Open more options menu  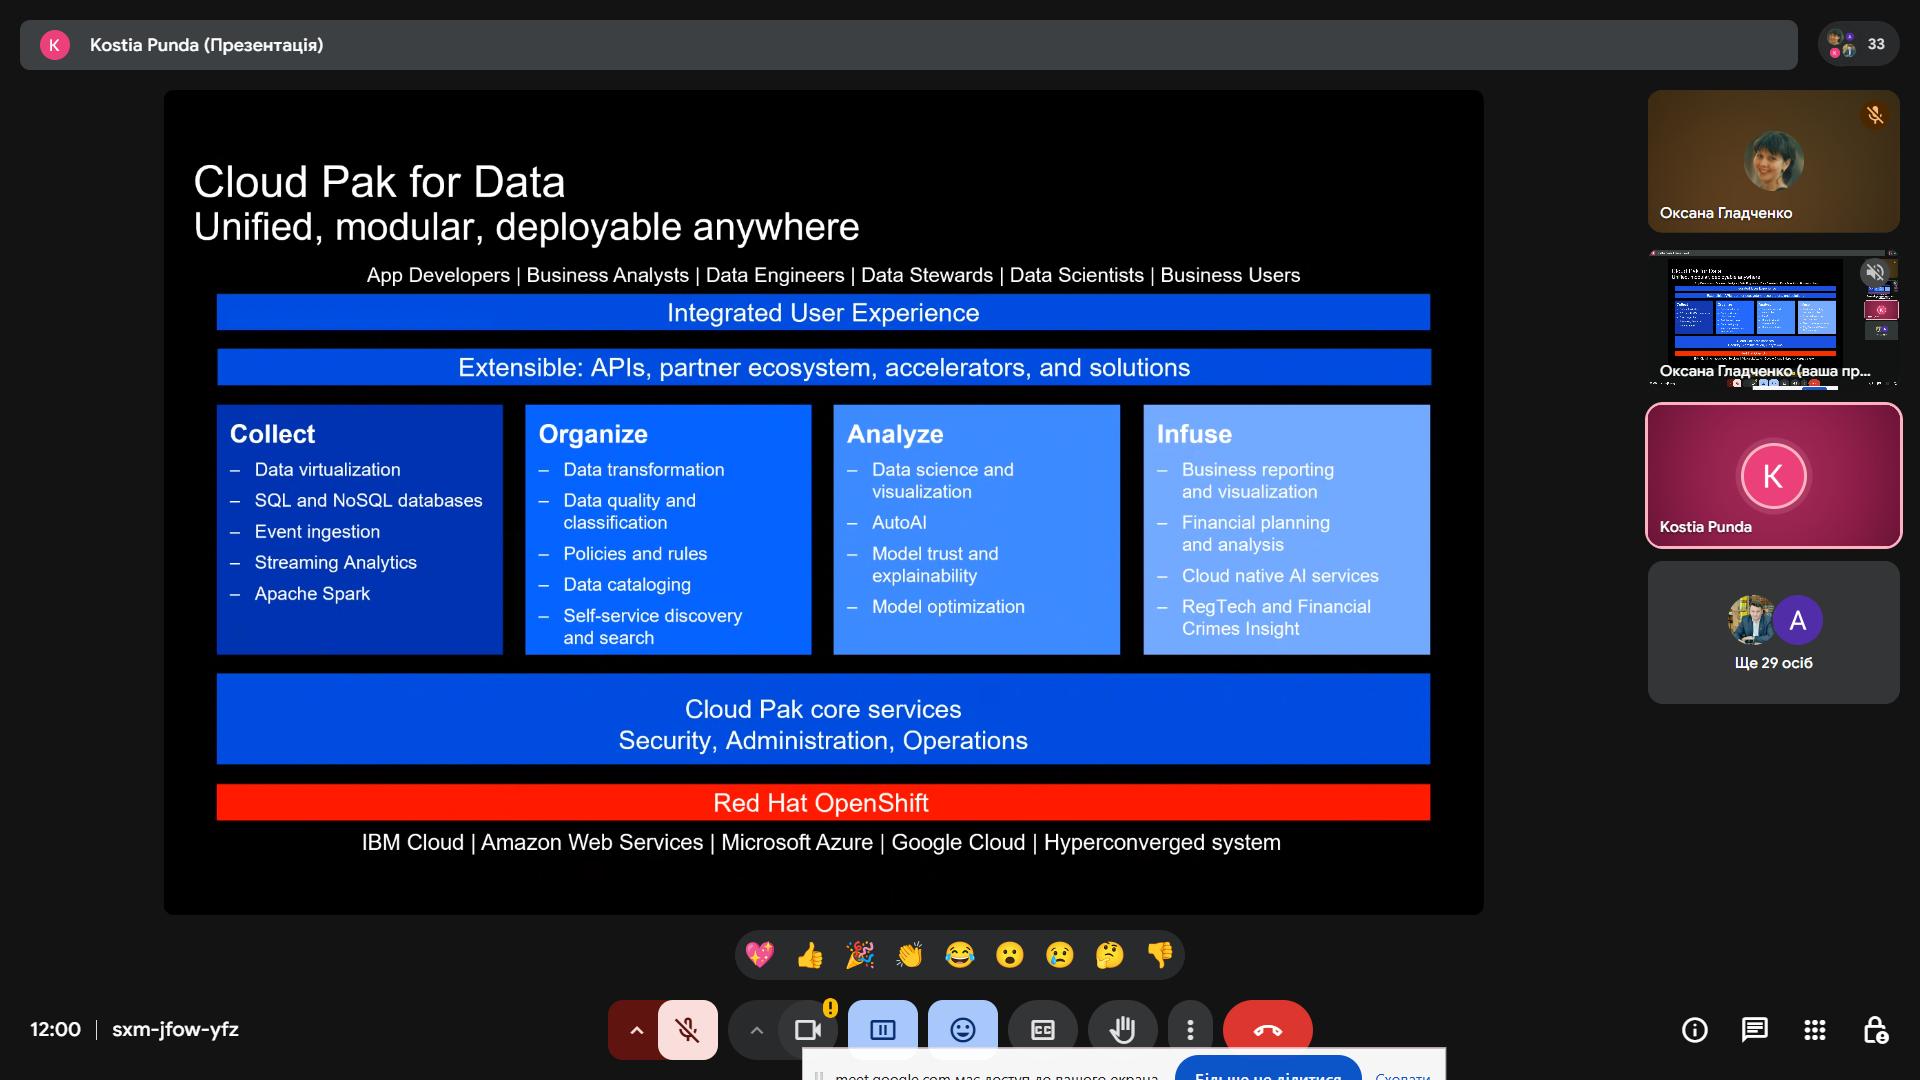[1189, 1029]
